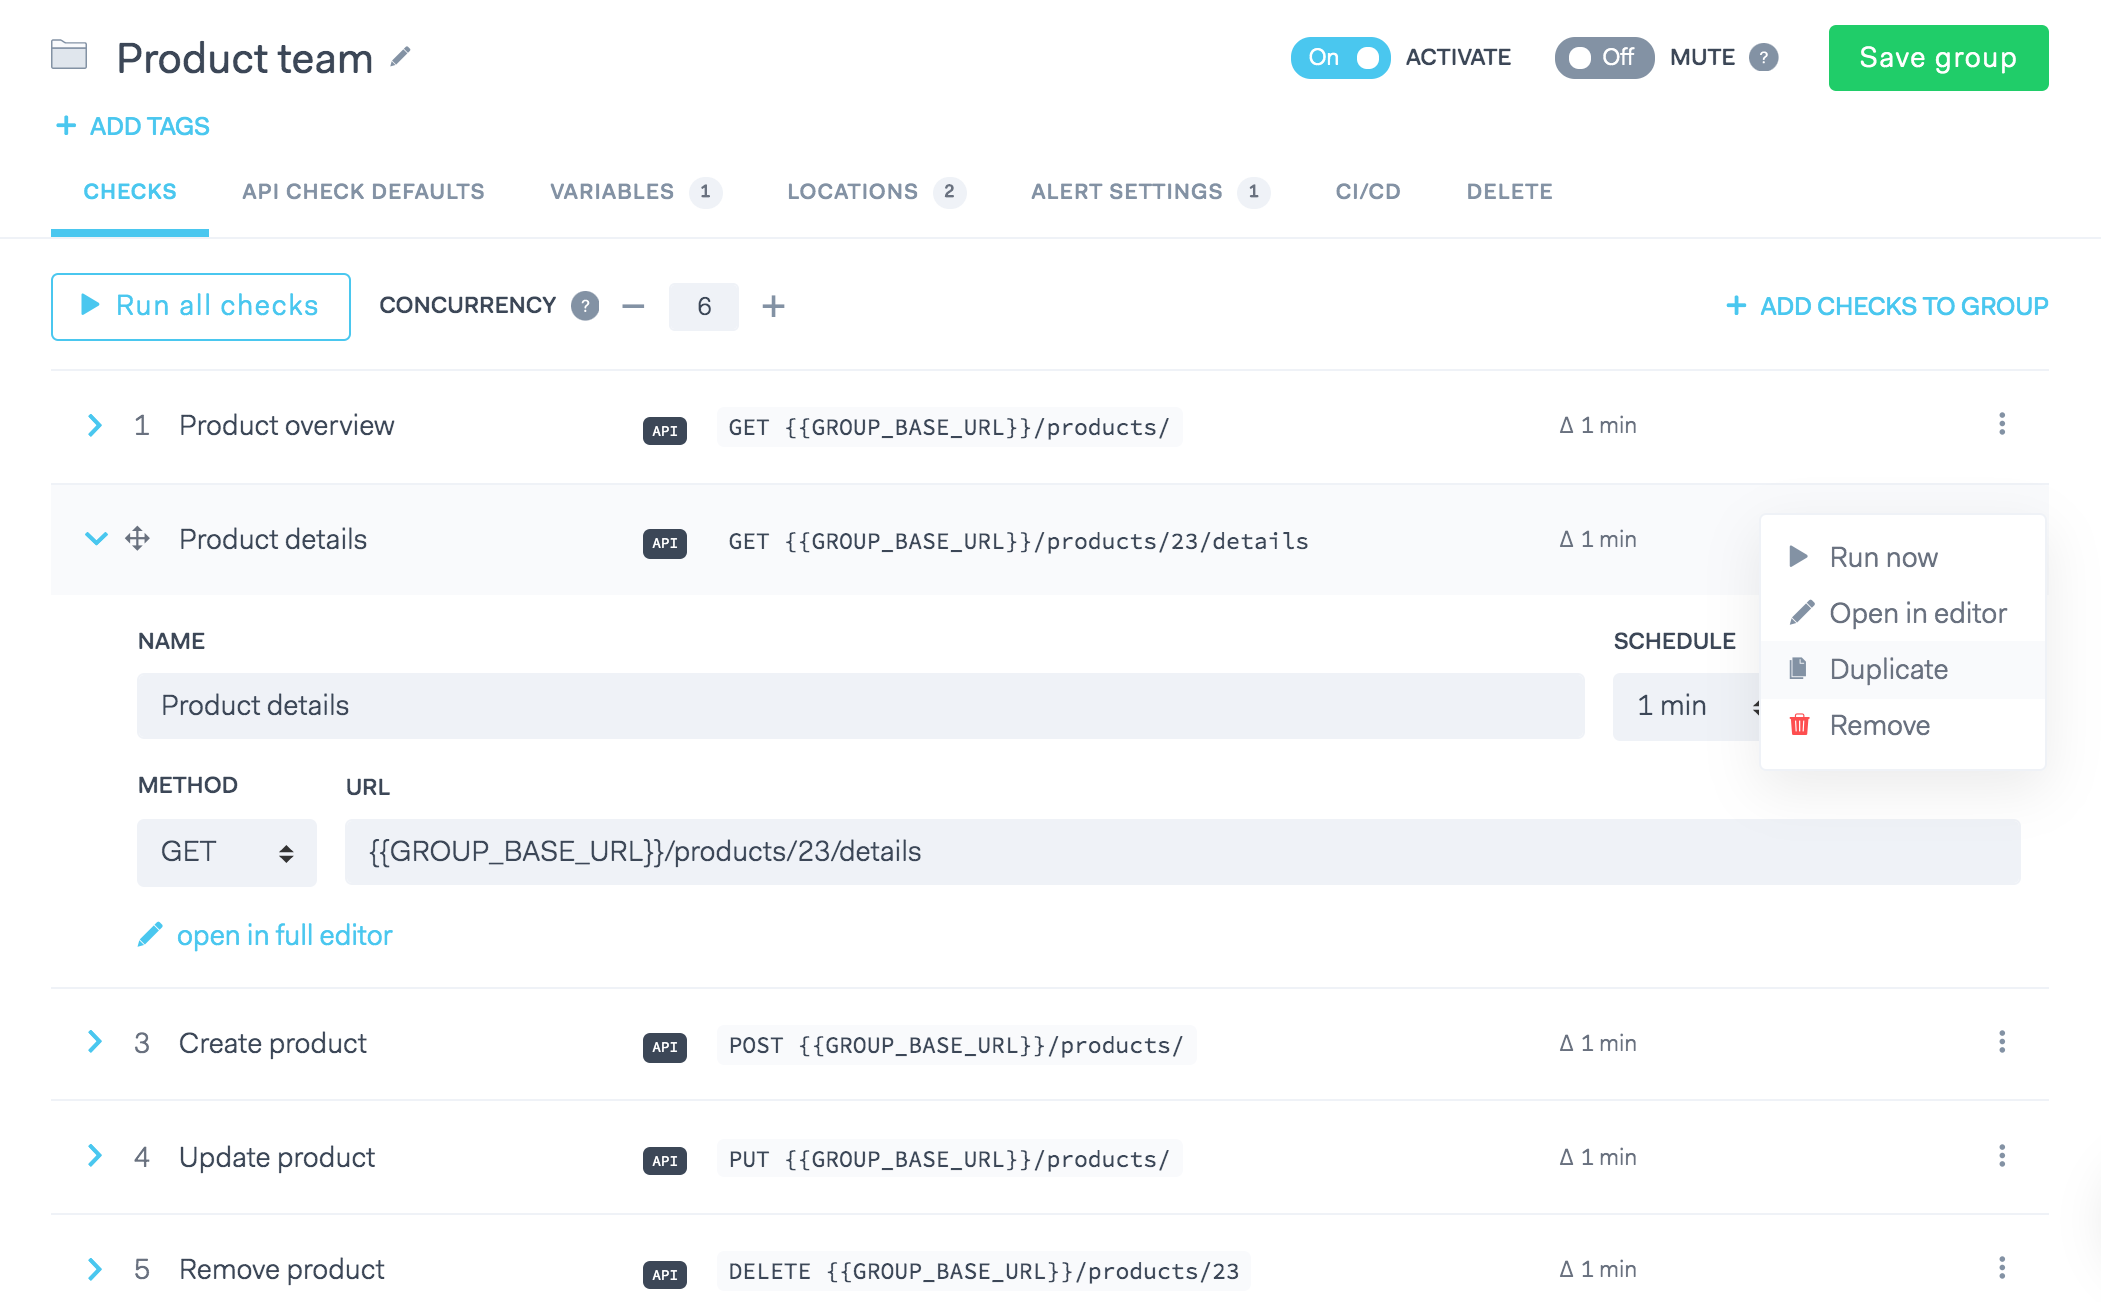Screen dimensions: 2101x1302
Task: Open three-dot menu for Update product check
Action: coord(2001,1156)
